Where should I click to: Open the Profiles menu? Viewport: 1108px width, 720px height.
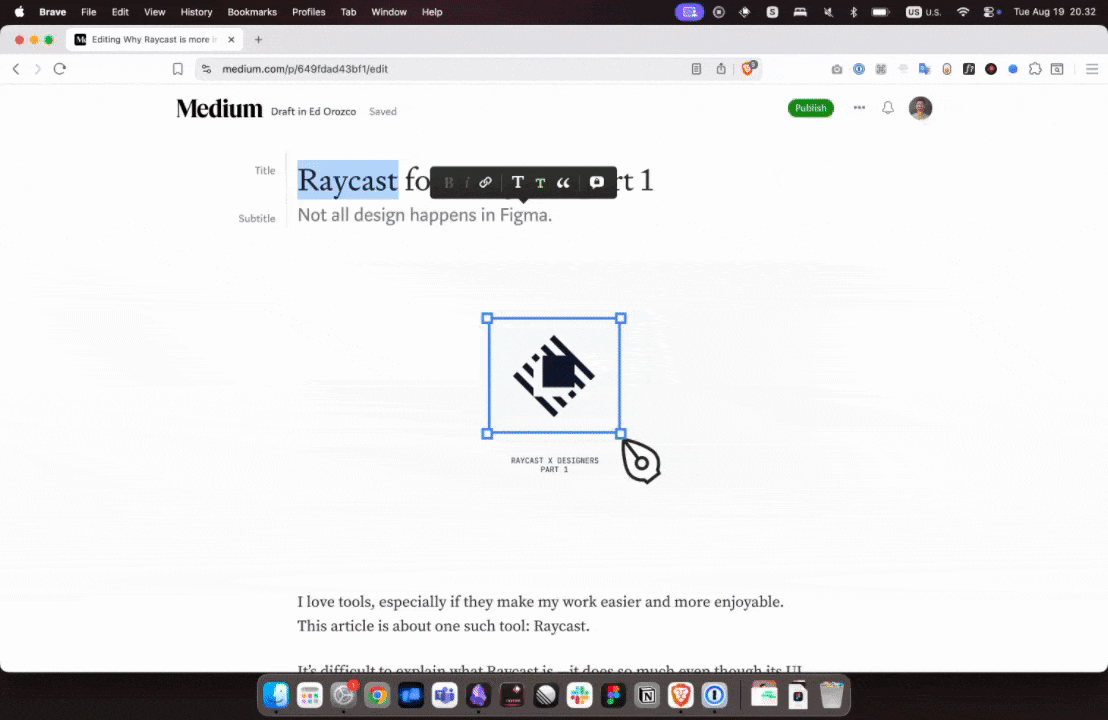309,12
